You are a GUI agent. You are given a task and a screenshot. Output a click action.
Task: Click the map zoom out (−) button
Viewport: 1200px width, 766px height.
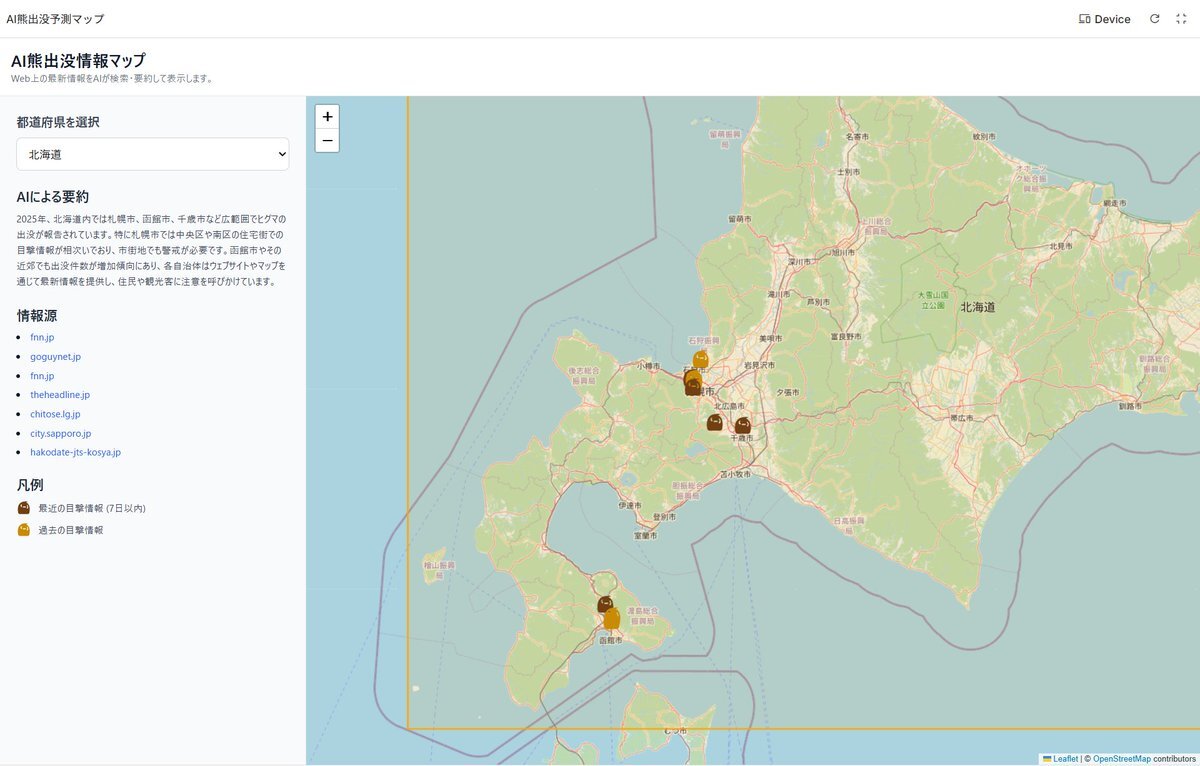point(327,141)
